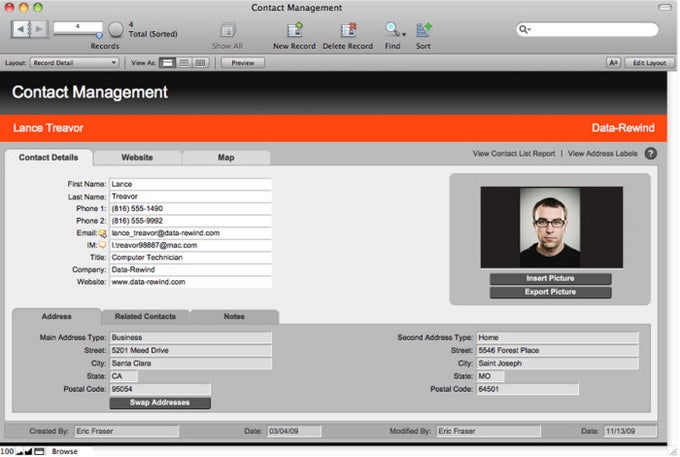This screenshot has height=457, width=680.
Task: Click the New Record toolbar icon
Action: [x=295, y=30]
